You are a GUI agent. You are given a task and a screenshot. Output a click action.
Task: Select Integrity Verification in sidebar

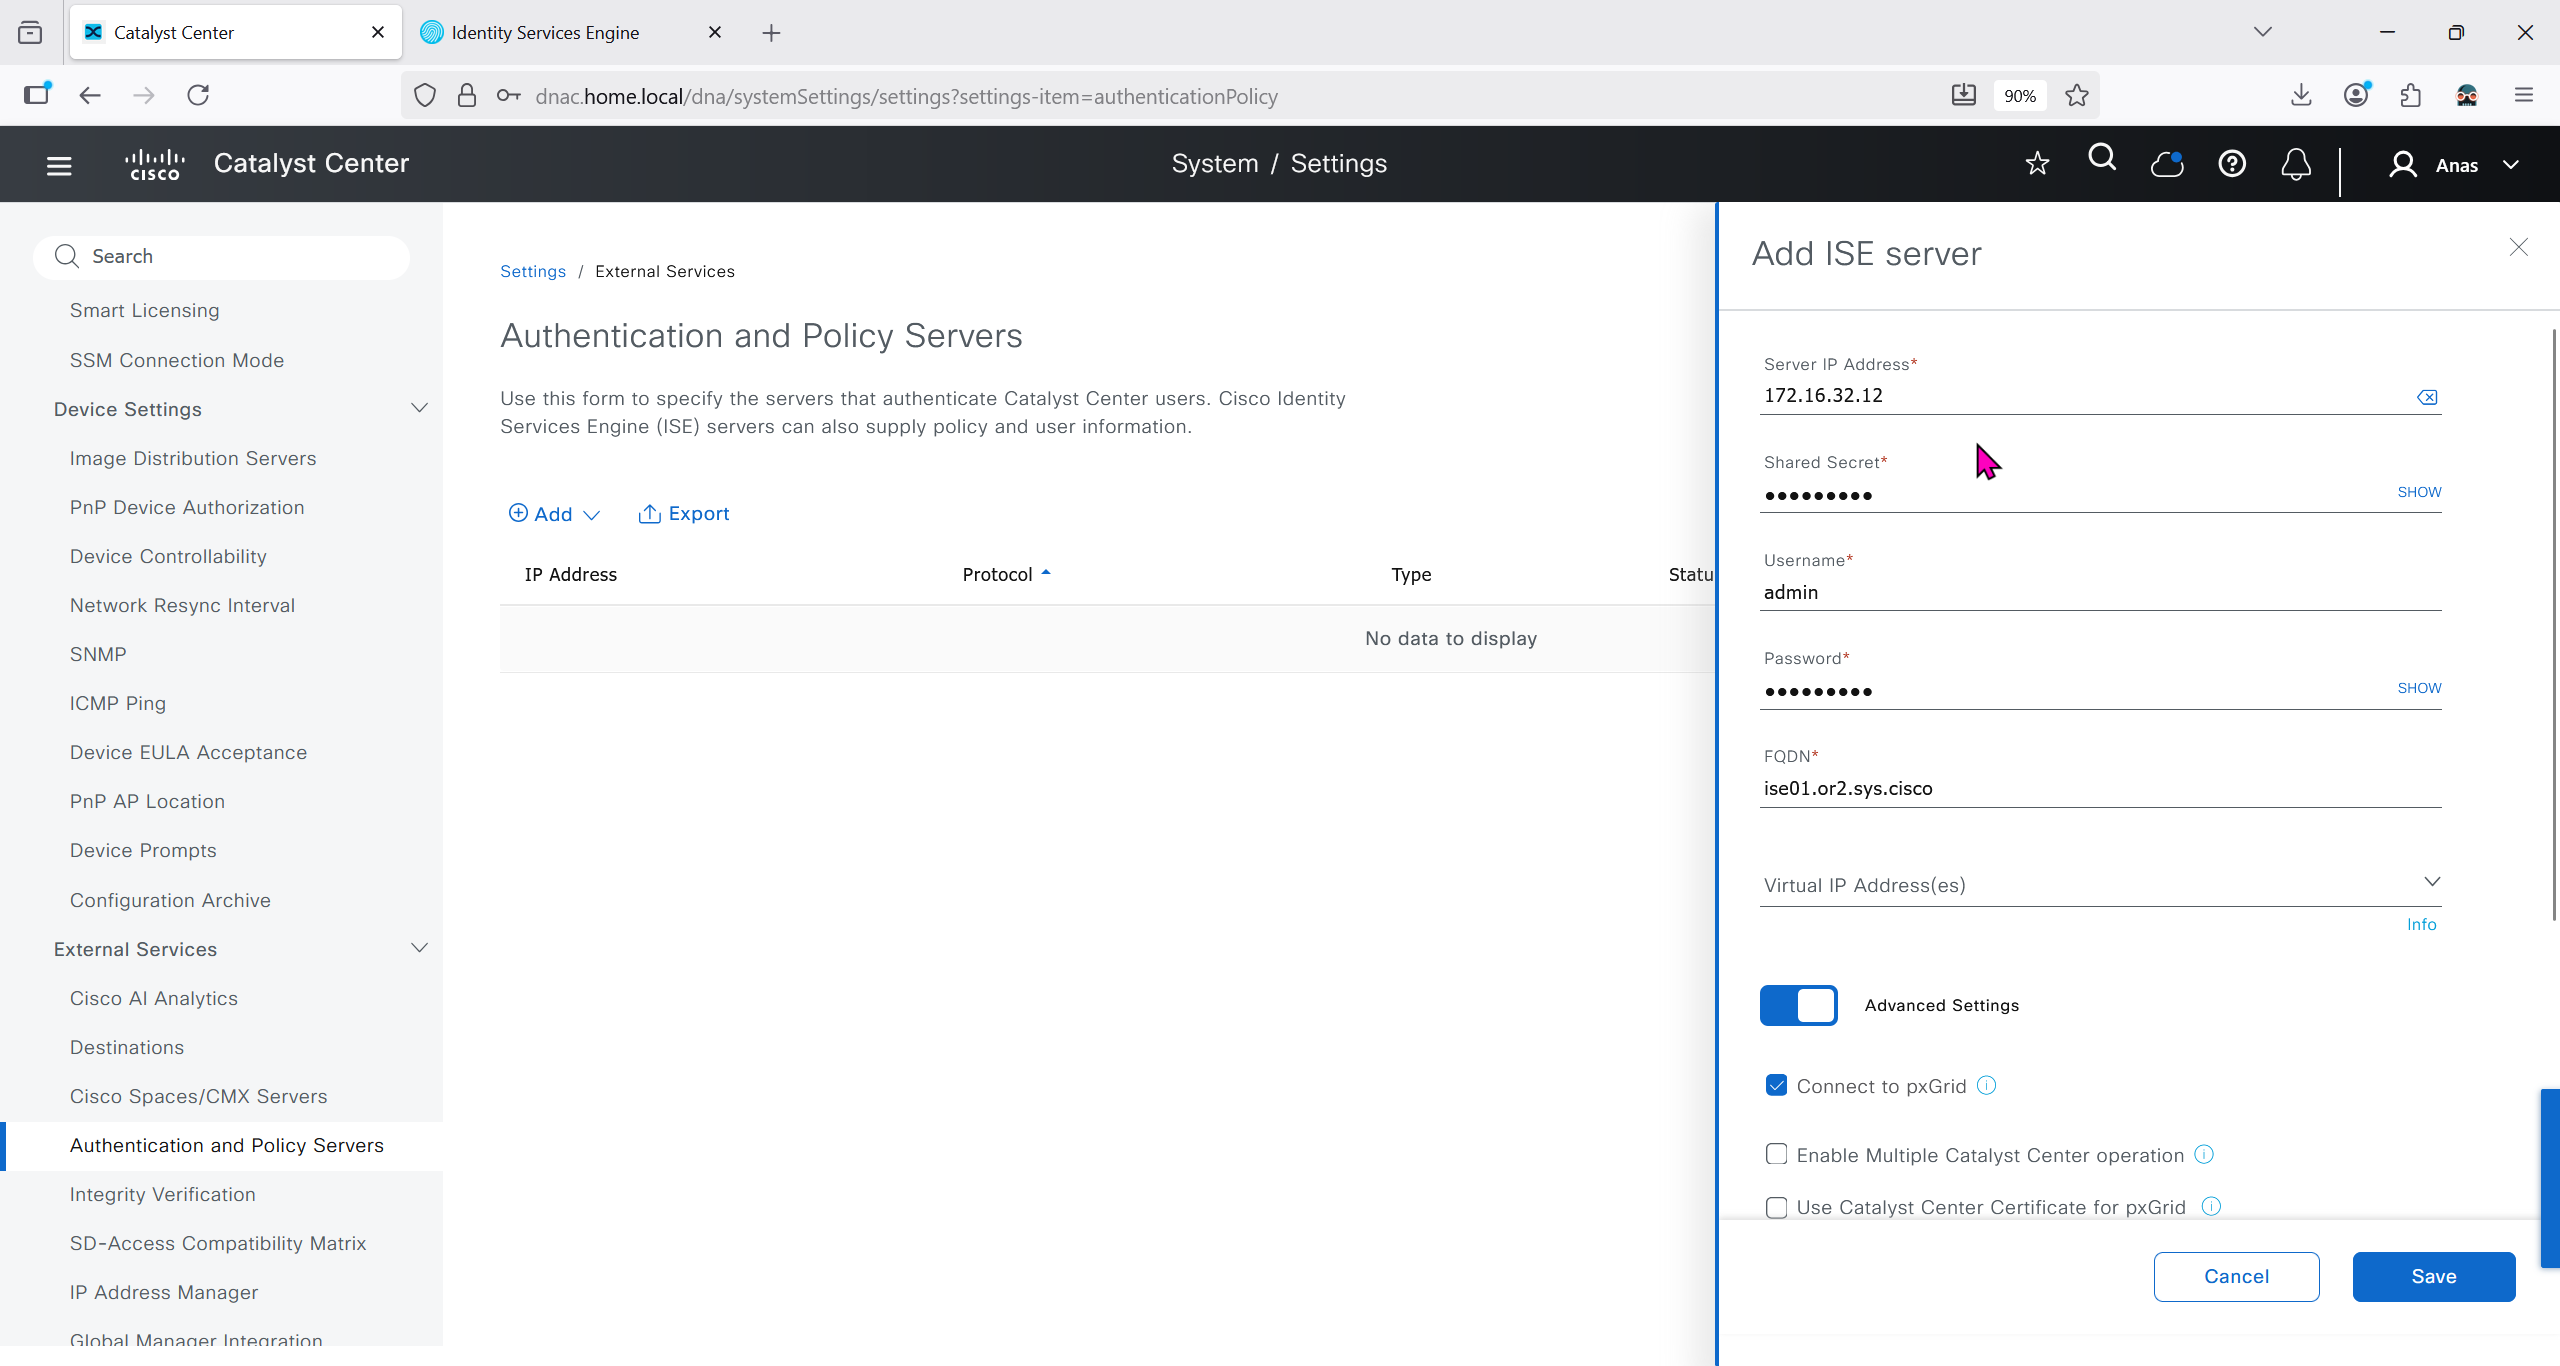click(x=163, y=1194)
